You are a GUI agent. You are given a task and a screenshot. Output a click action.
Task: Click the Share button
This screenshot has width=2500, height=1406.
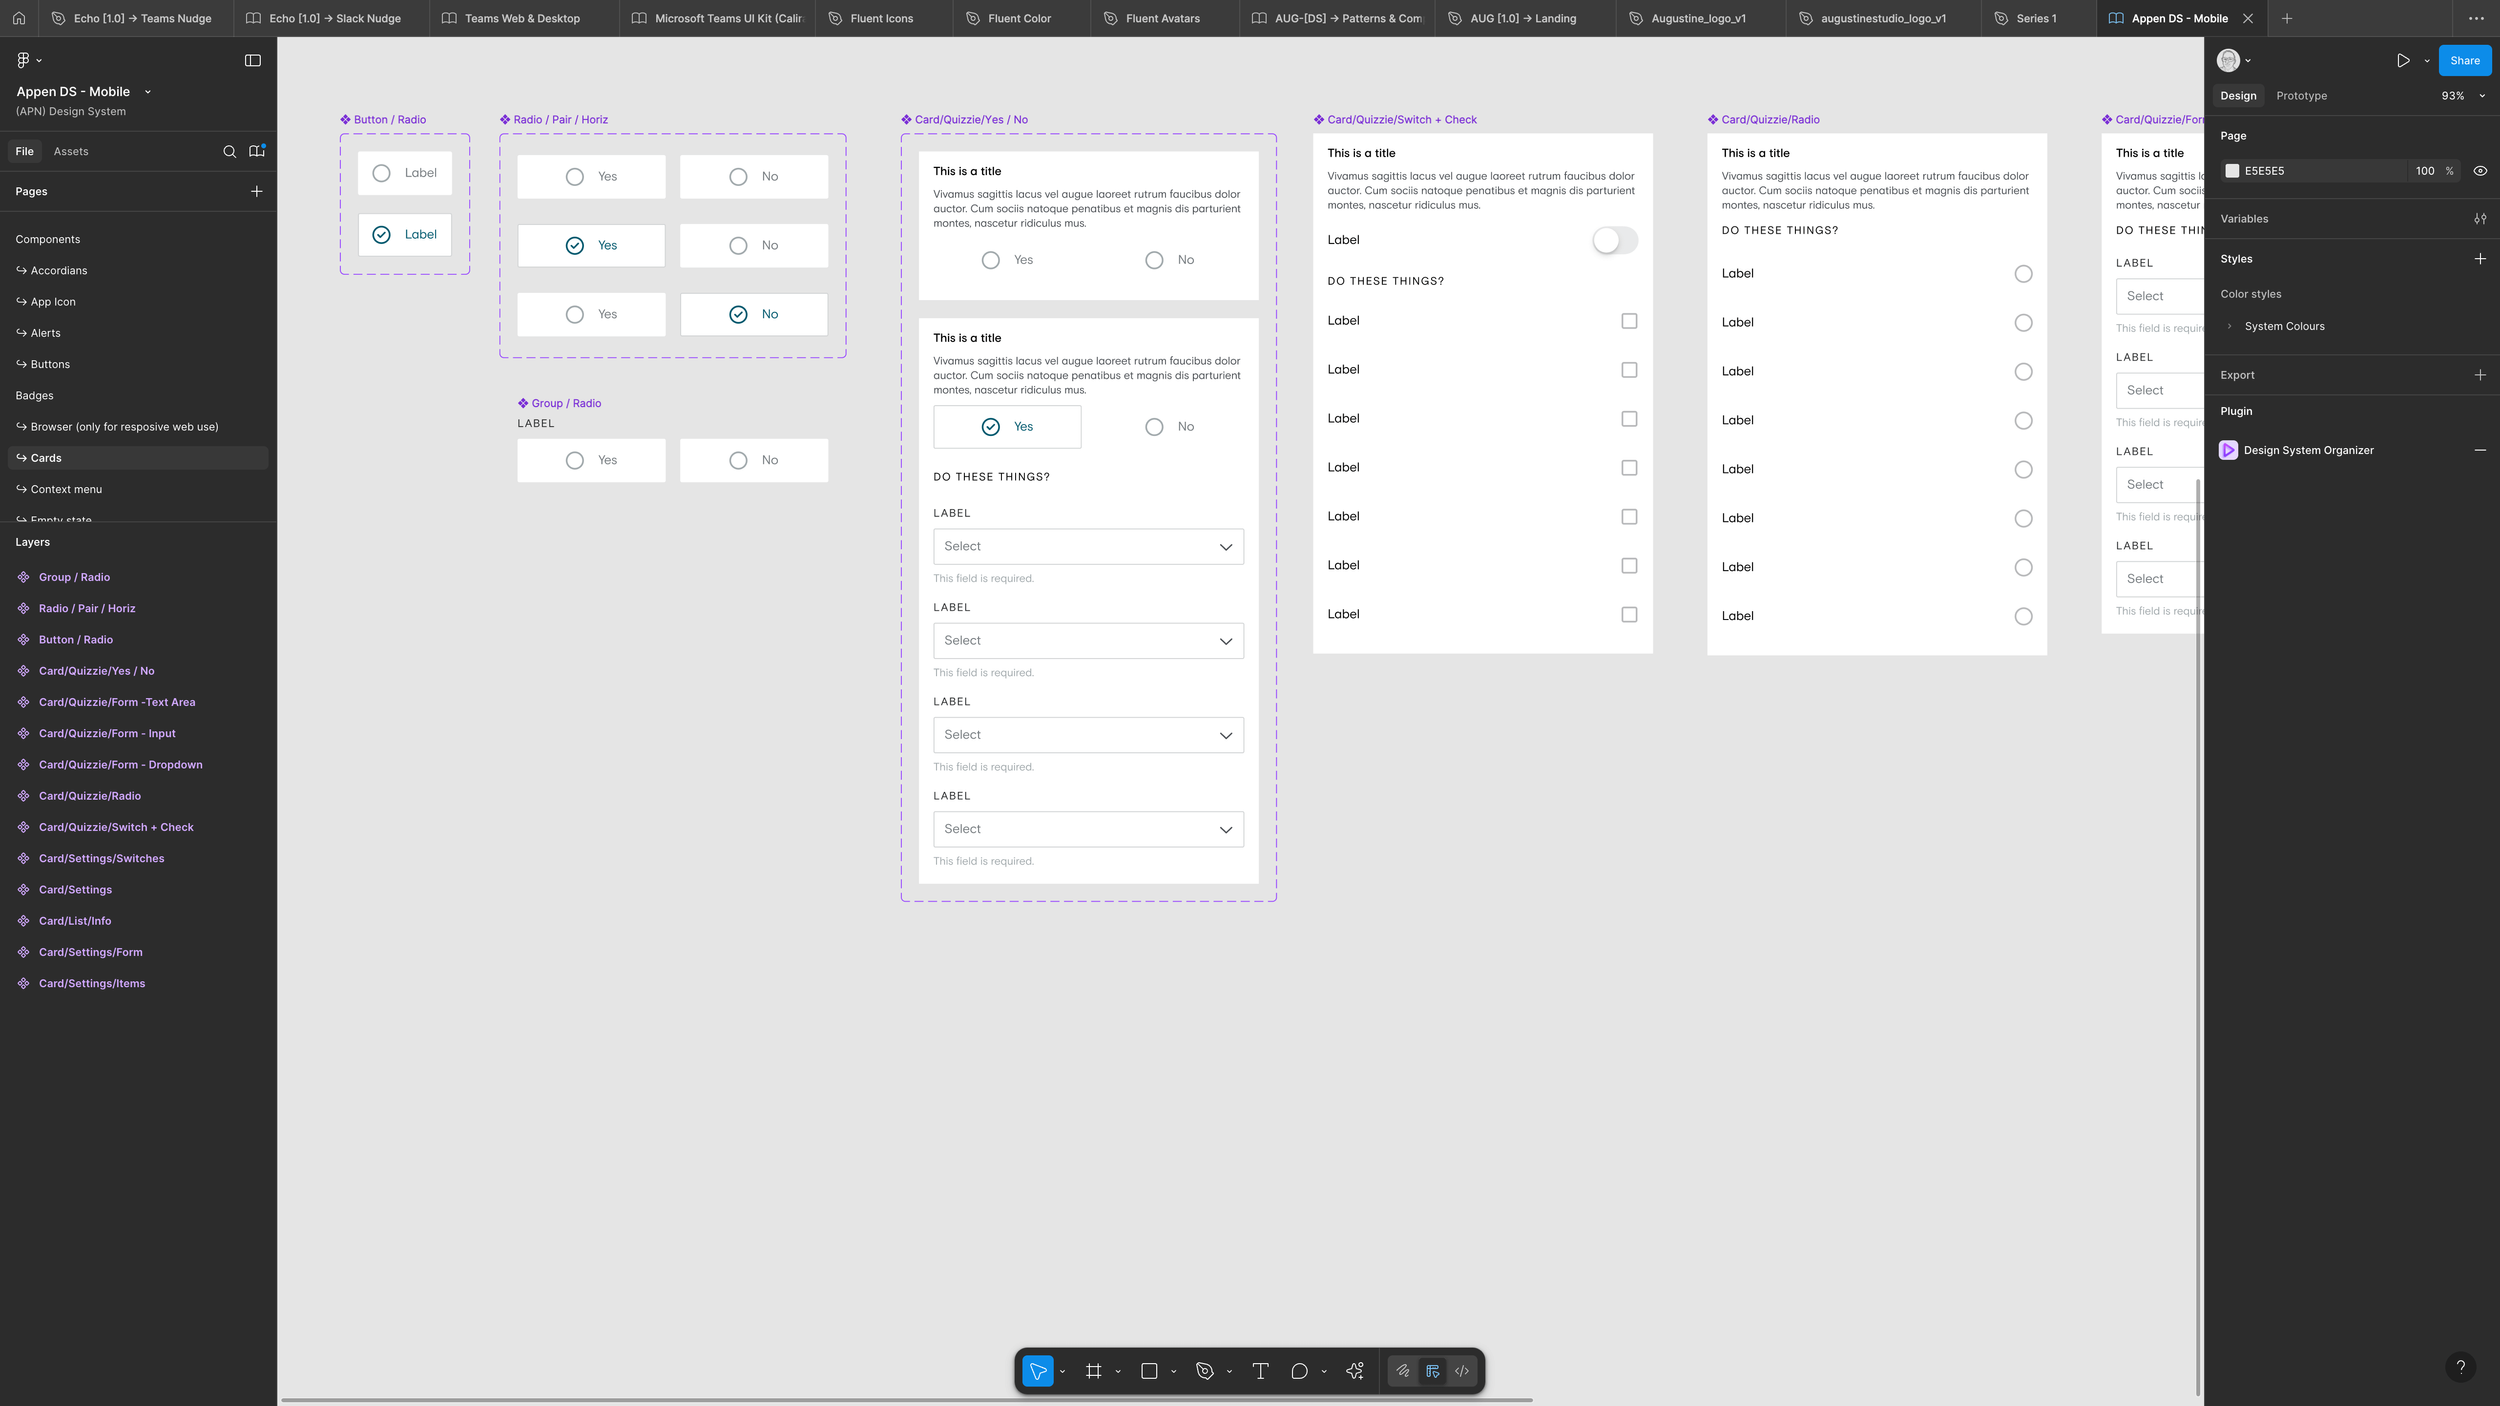click(x=2464, y=61)
